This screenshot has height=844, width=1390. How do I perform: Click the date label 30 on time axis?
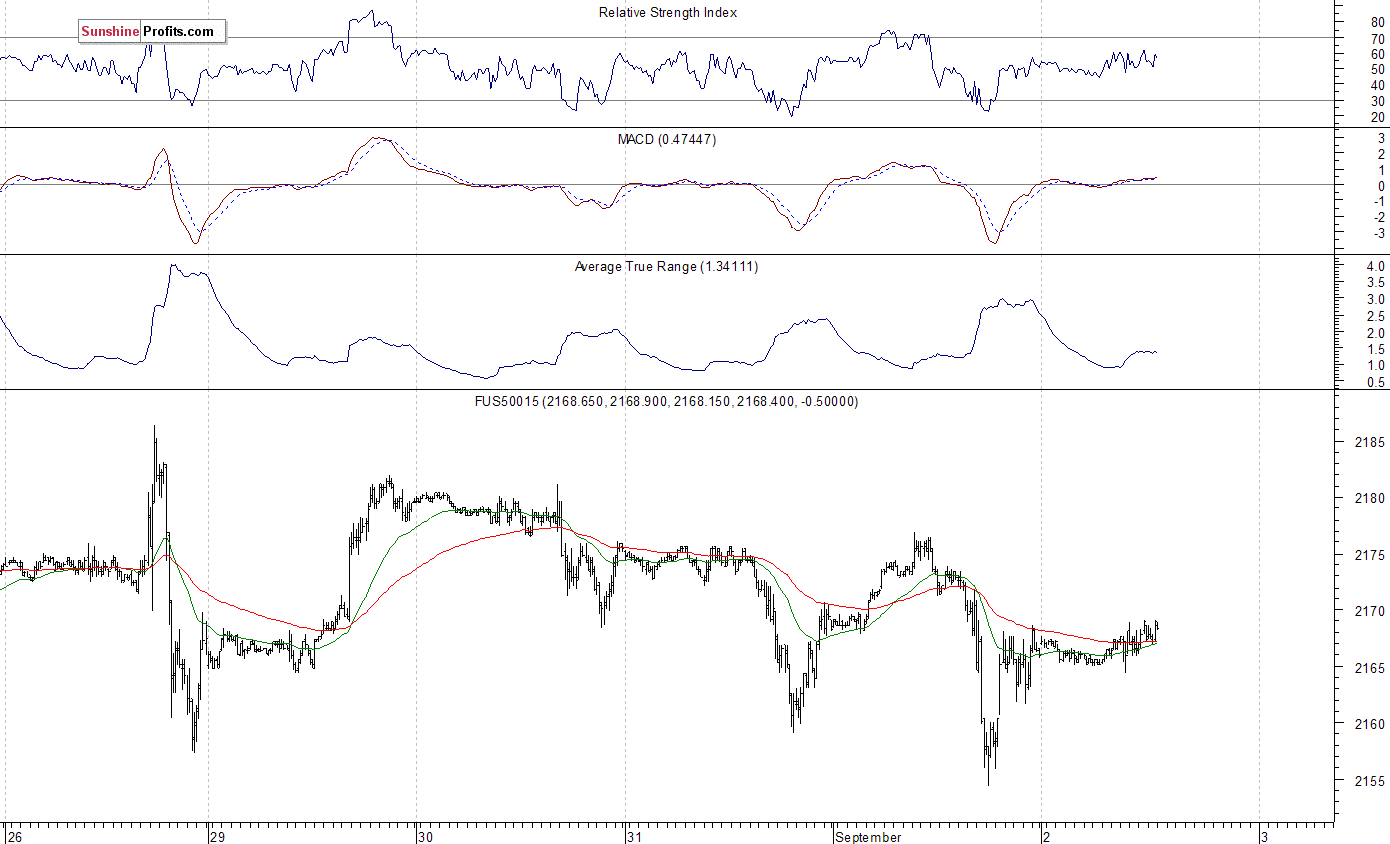(x=426, y=837)
